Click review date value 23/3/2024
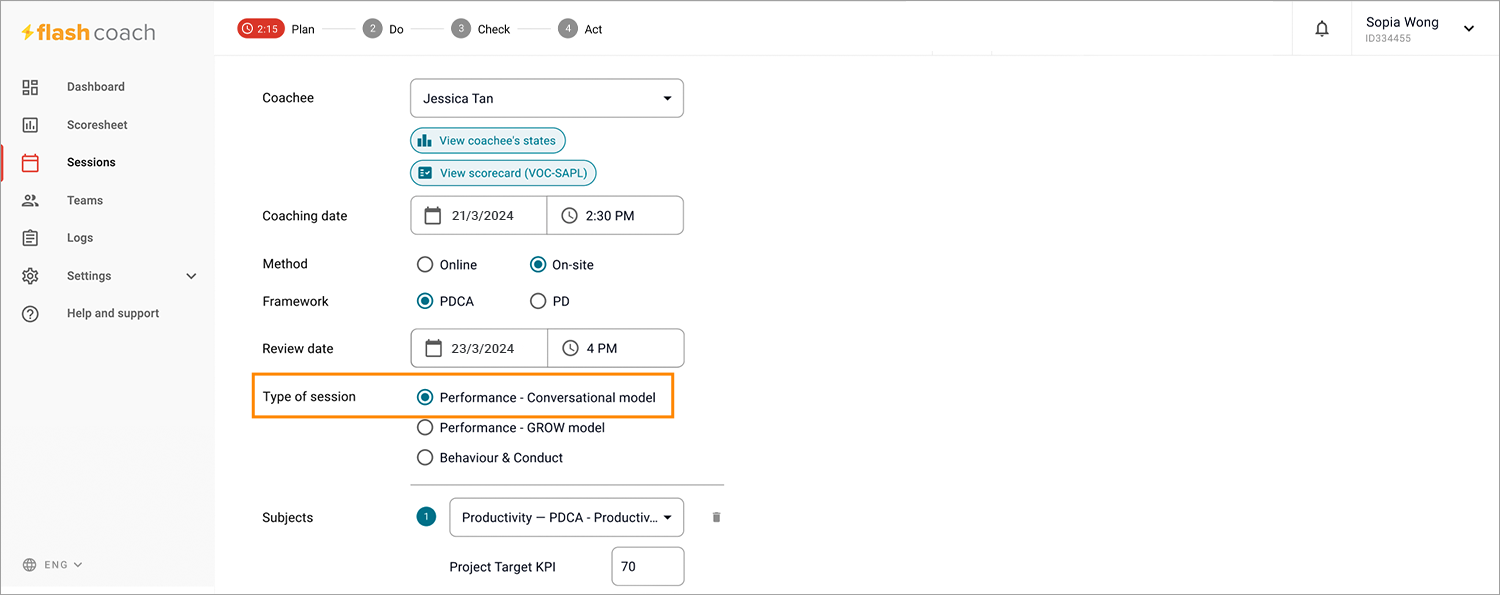This screenshot has height=595, width=1500. (483, 349)
